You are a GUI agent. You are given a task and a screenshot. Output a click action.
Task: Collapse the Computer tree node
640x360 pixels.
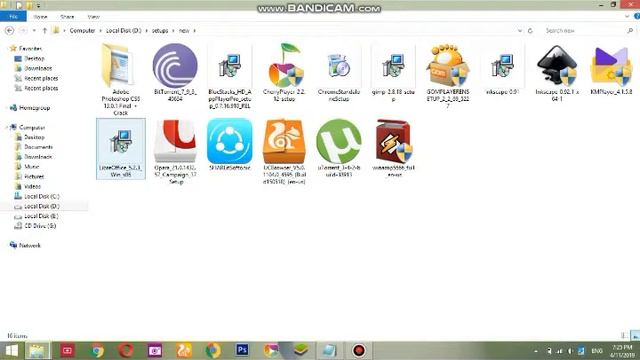coord(6,127)
